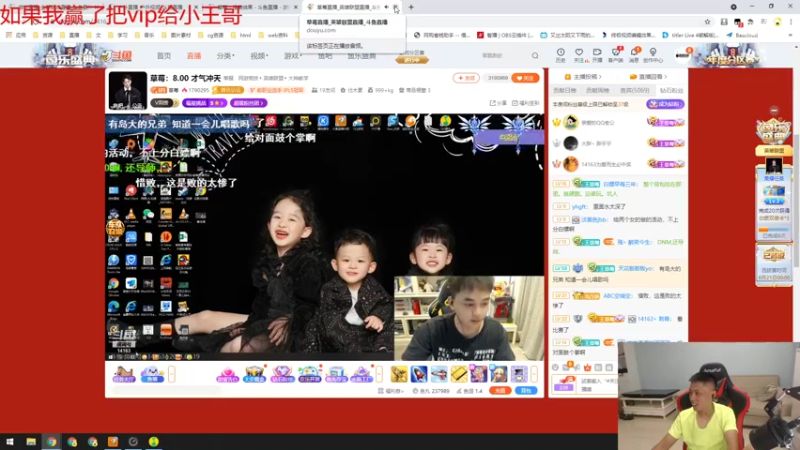This screenshot has width=800, height=450.
Task: Send the white airplane gift
Action: pyautogui.click(x=439, y=374)
